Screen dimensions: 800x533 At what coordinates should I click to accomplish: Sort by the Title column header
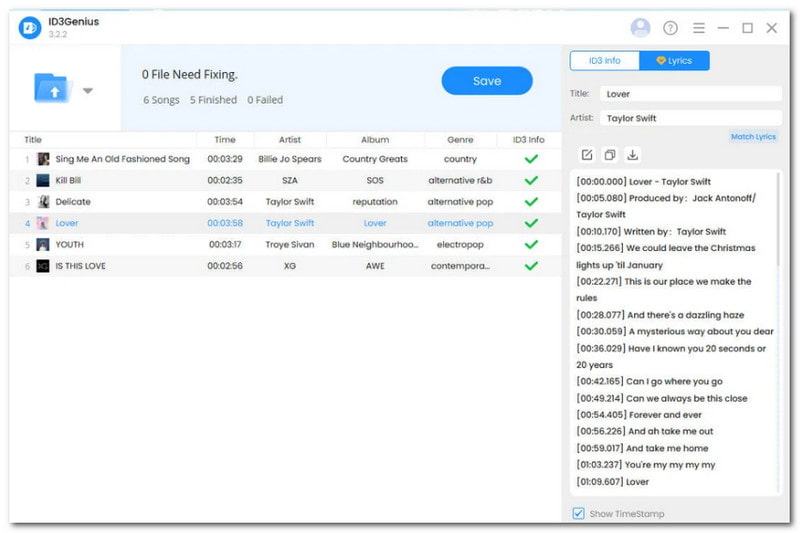pyautogui.click(x=33, y=139)
